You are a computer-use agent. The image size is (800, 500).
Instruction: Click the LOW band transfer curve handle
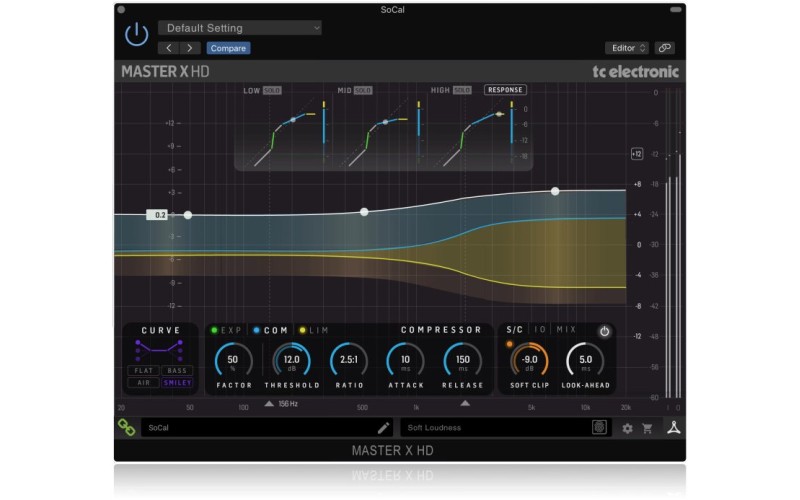coord(293,120)
